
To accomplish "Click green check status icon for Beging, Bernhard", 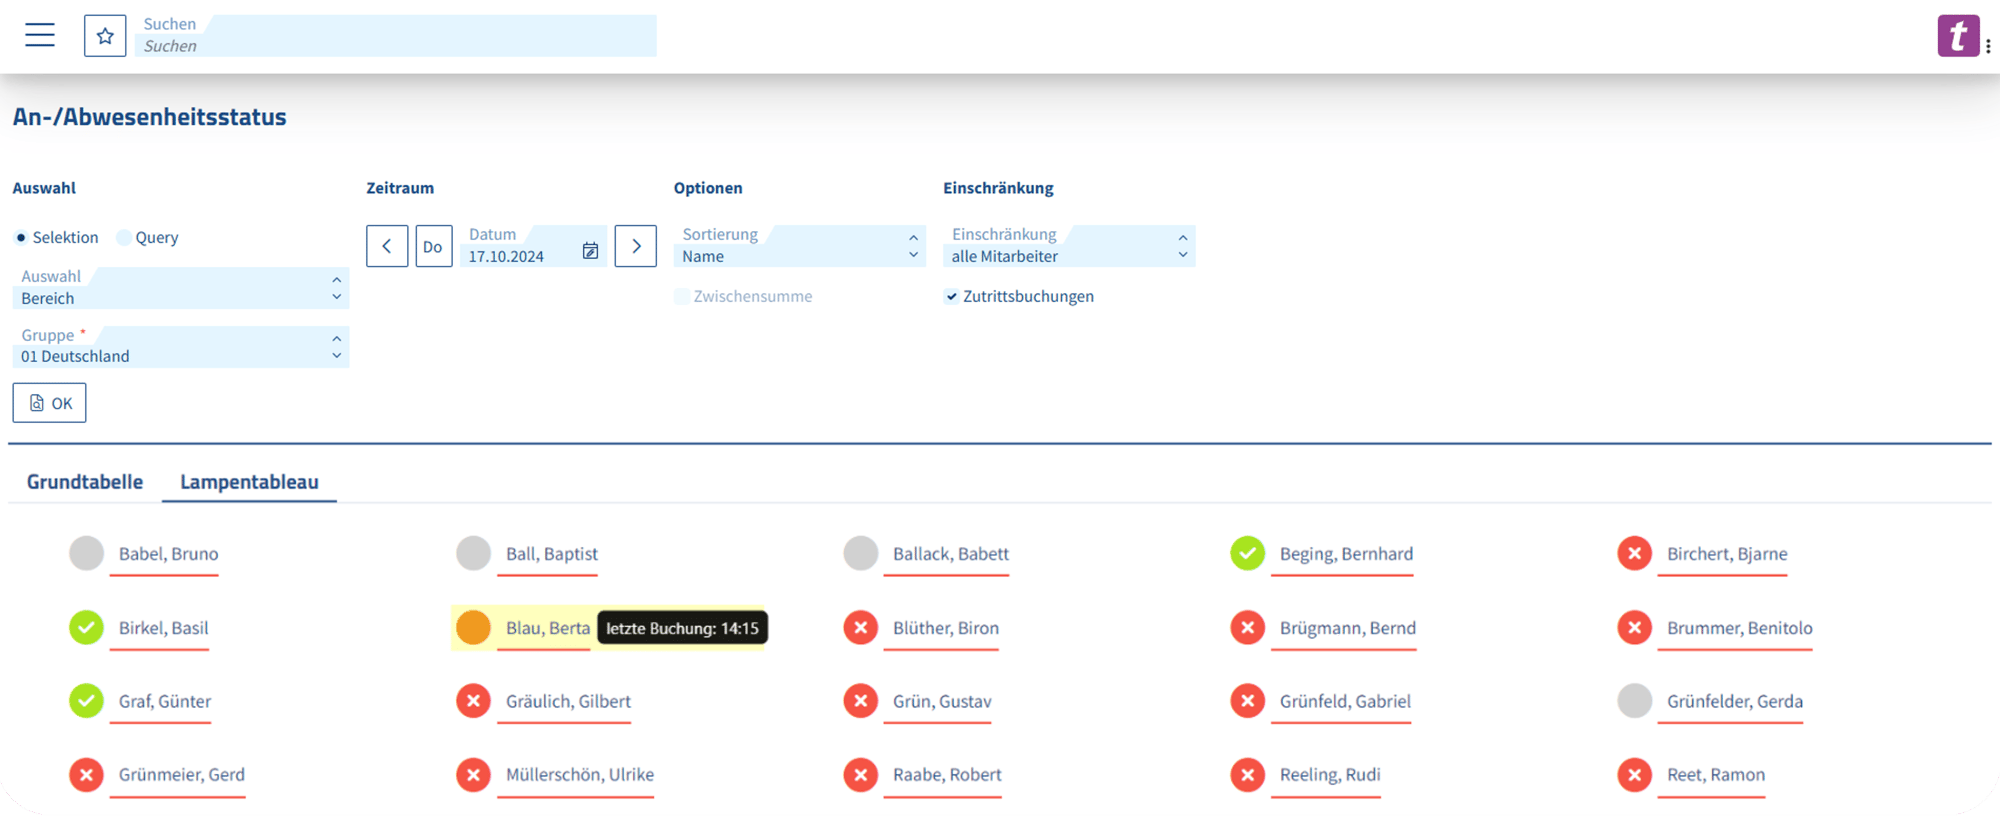I will [x=1247, y=553].
